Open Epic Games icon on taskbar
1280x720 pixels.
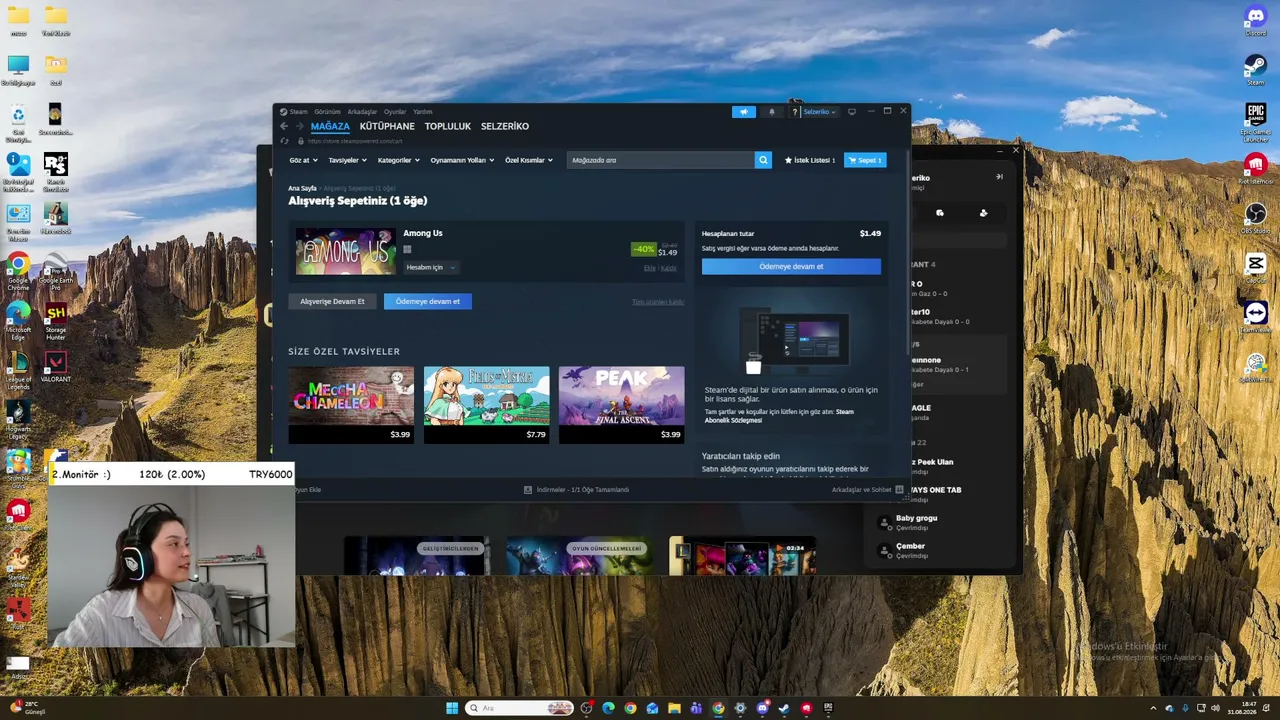828,708
